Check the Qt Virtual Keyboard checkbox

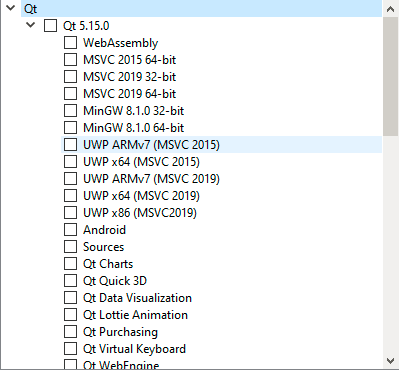70,349
